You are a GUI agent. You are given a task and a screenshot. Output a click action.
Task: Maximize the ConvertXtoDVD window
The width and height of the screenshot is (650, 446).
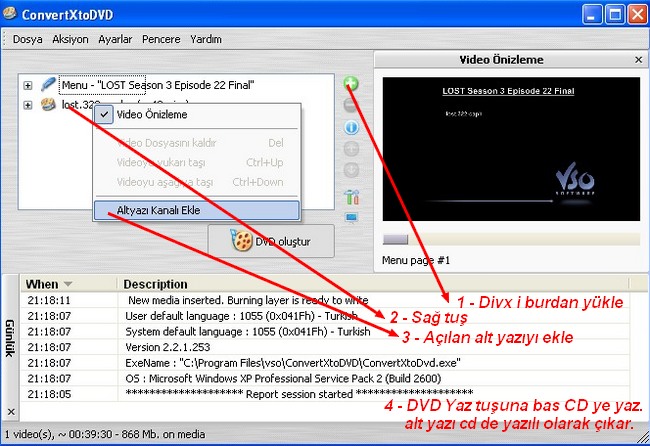click(615, 15)
